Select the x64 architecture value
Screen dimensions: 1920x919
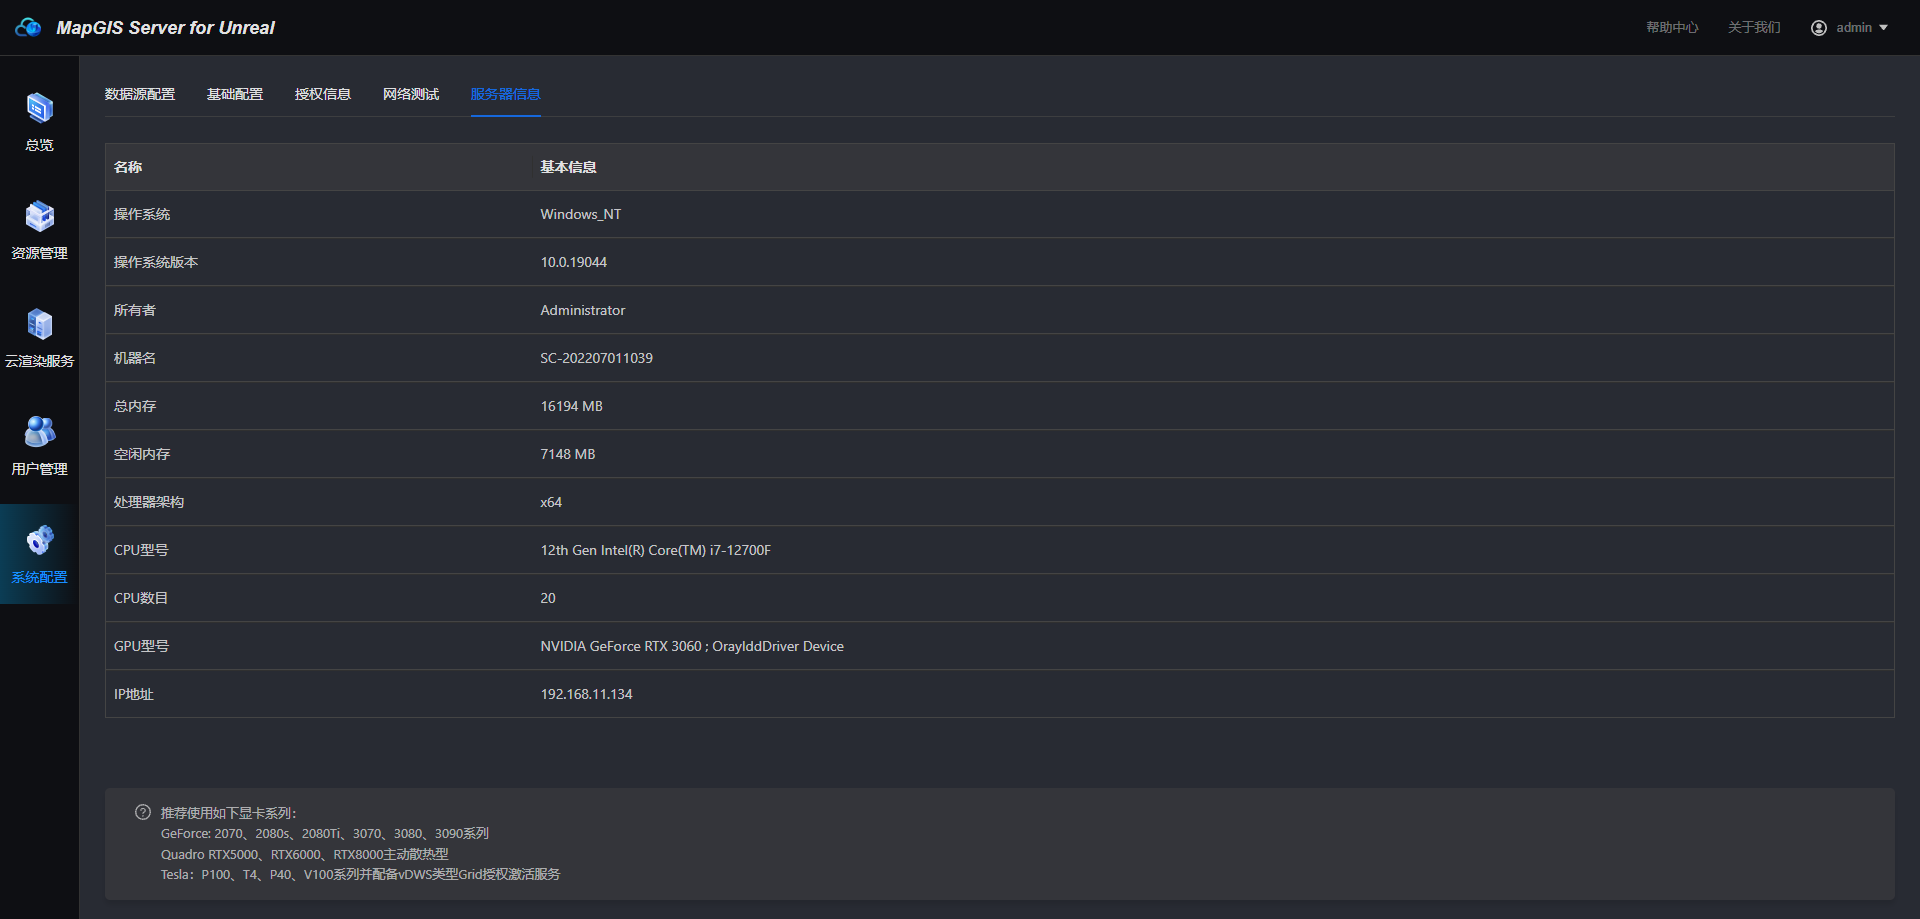(551, 502)
